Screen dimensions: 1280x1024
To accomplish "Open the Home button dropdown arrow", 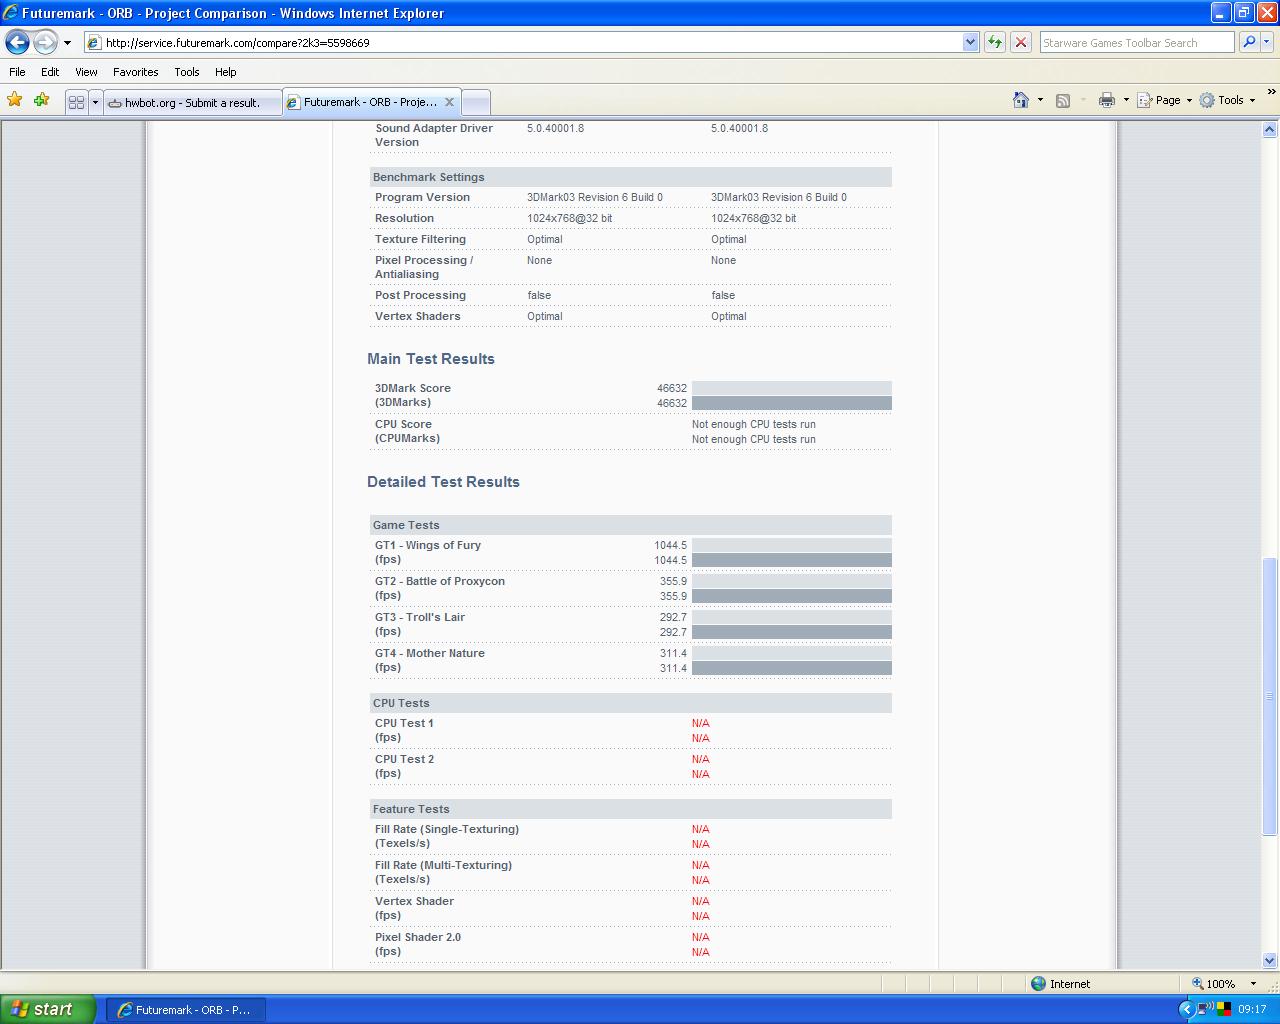I will (x=1040, y=100).
